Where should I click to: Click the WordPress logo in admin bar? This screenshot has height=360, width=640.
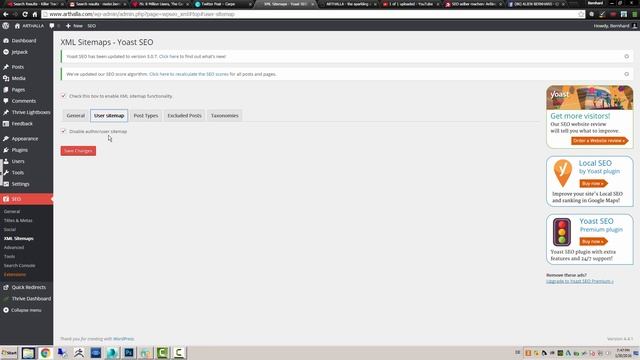[6, 26]
